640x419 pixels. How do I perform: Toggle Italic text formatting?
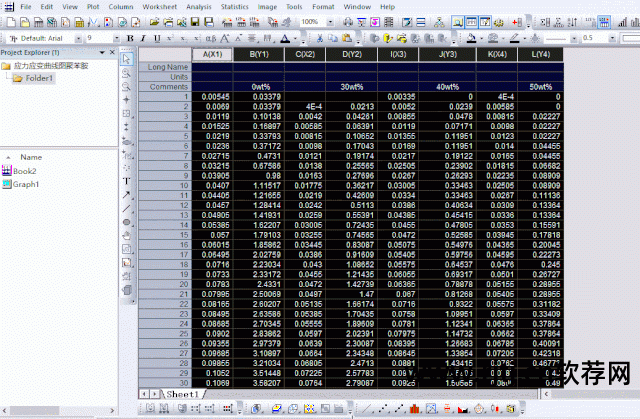pos(143,38)
